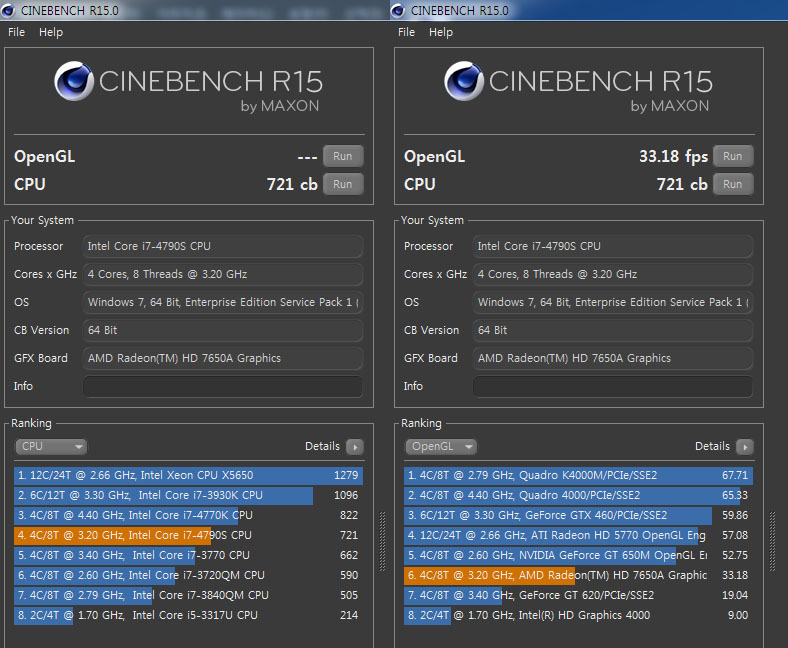
Task: Click the Cinebench R15 logo in left window
Action: tap(188, 87)
